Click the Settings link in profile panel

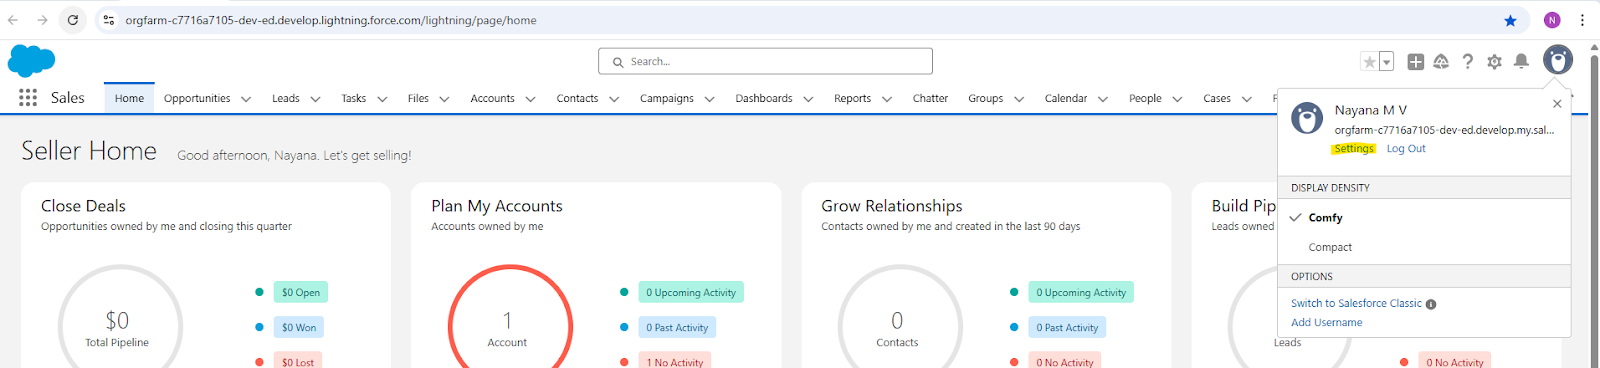tap(1354, 148)
